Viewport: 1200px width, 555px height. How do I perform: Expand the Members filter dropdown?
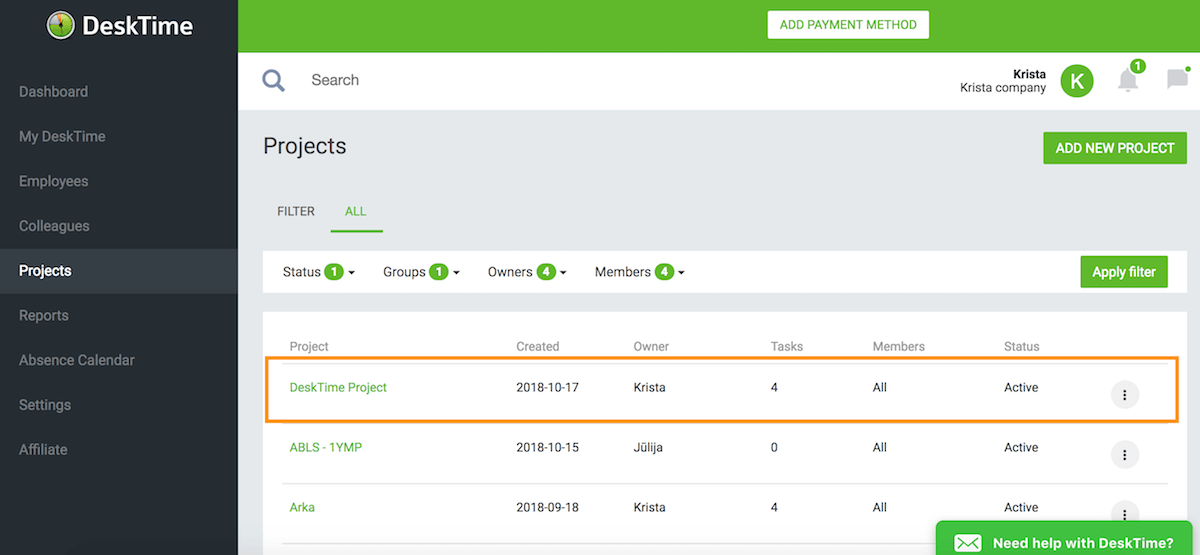click(639, 272)
